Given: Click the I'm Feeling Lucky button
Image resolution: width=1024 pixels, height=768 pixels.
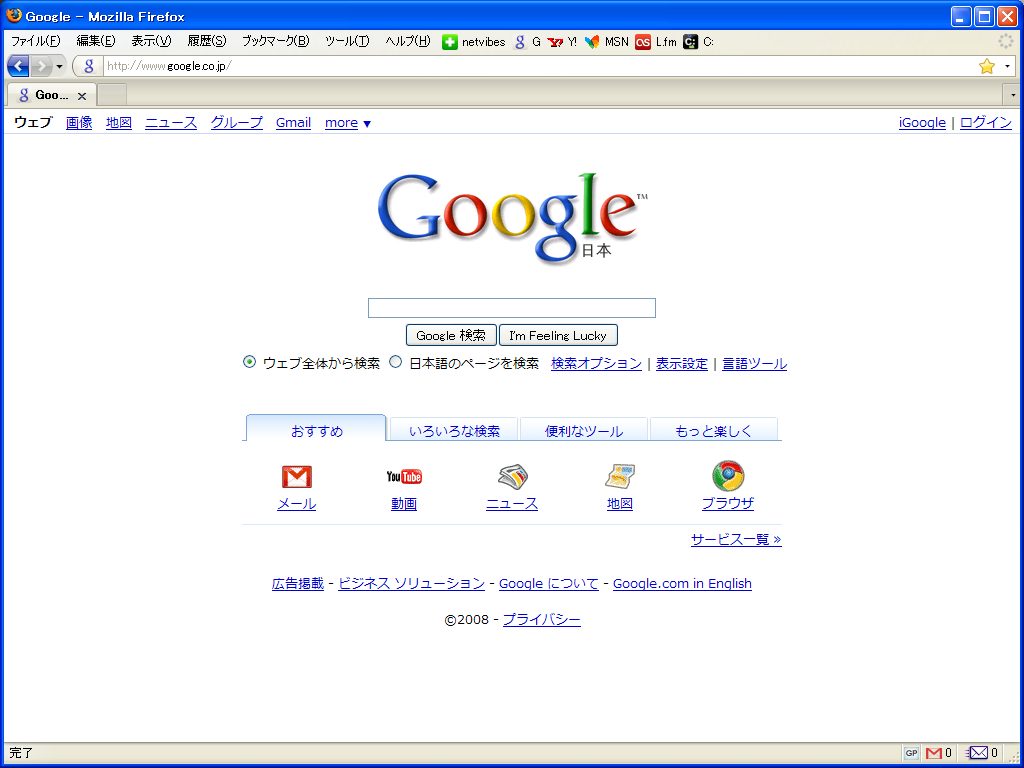Looking at the screenshot, I should [x=558, y=336].
